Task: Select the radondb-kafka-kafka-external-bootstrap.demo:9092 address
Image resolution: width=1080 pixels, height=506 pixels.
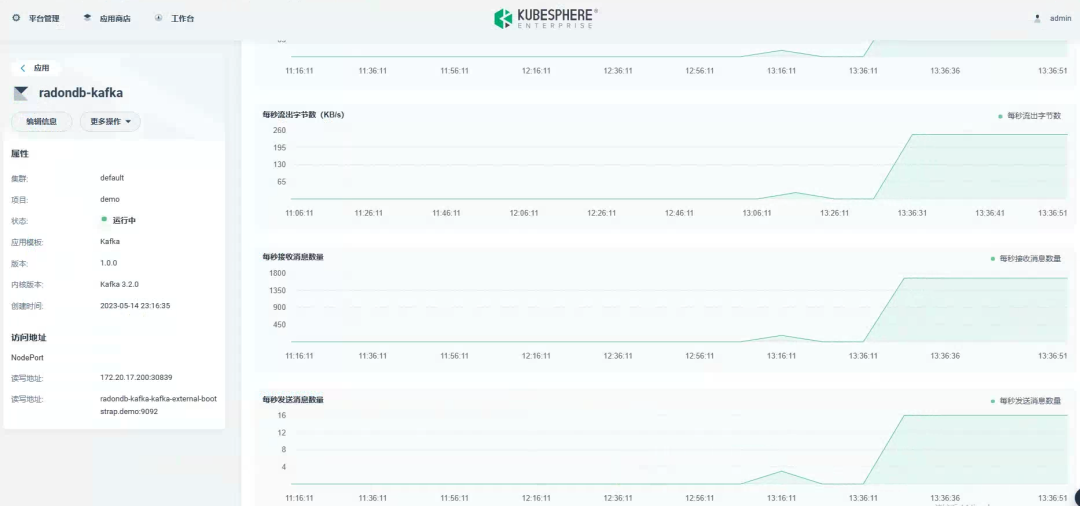Action: [x=158, y=405]
